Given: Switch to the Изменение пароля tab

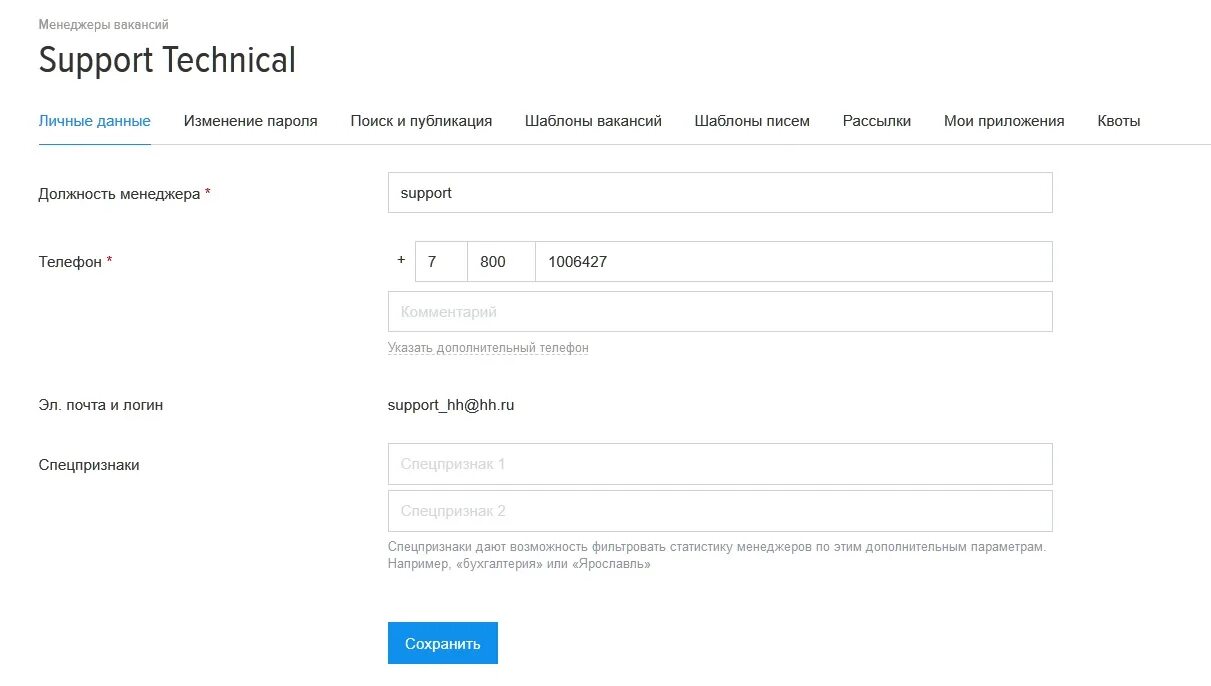Looking at the screenshot, I should point(250,121).
